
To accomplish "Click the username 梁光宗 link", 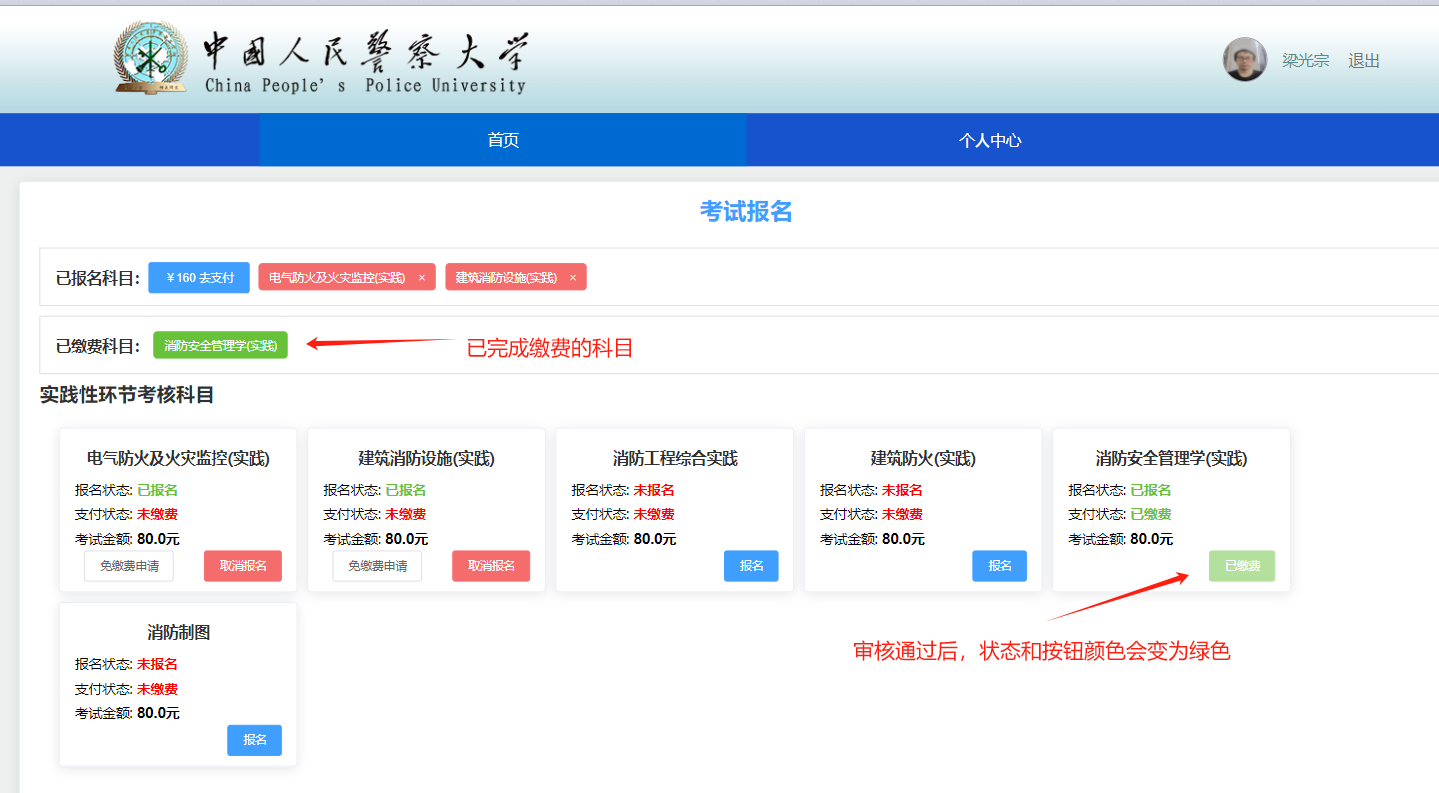I will tap(1305, 61).
